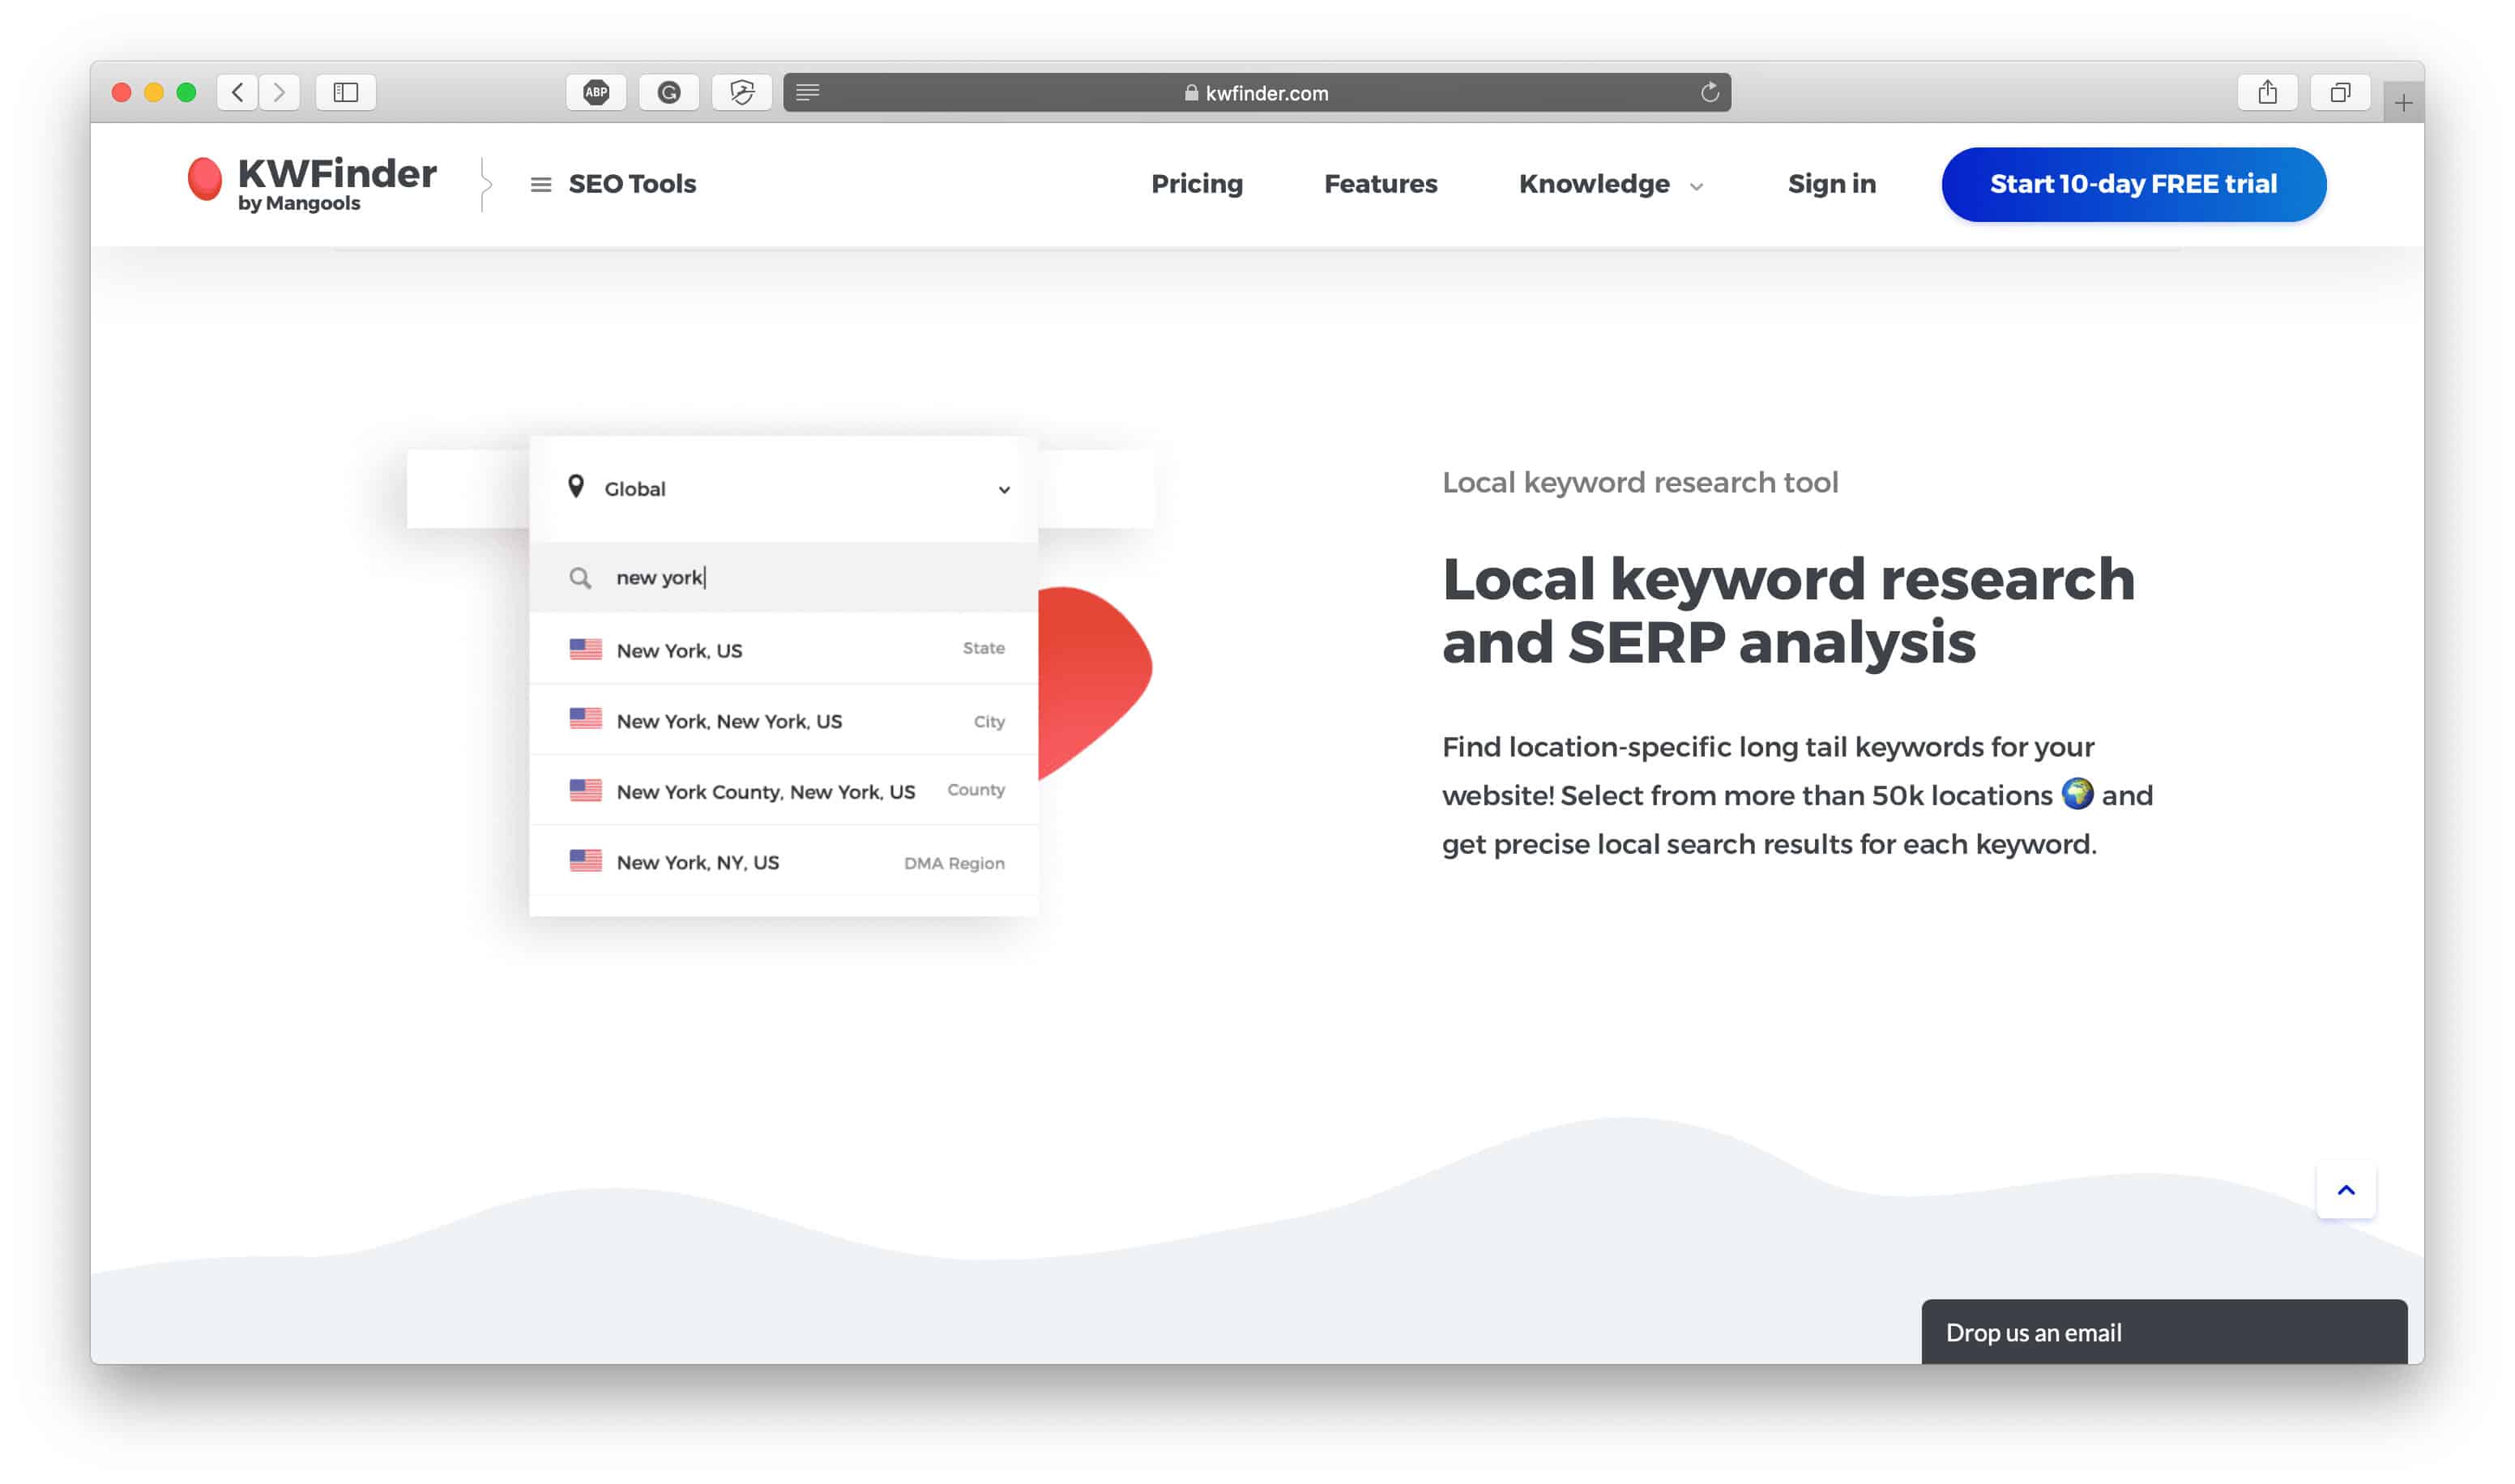
Task: Click the Safari forward arrow
Action: 280,92
